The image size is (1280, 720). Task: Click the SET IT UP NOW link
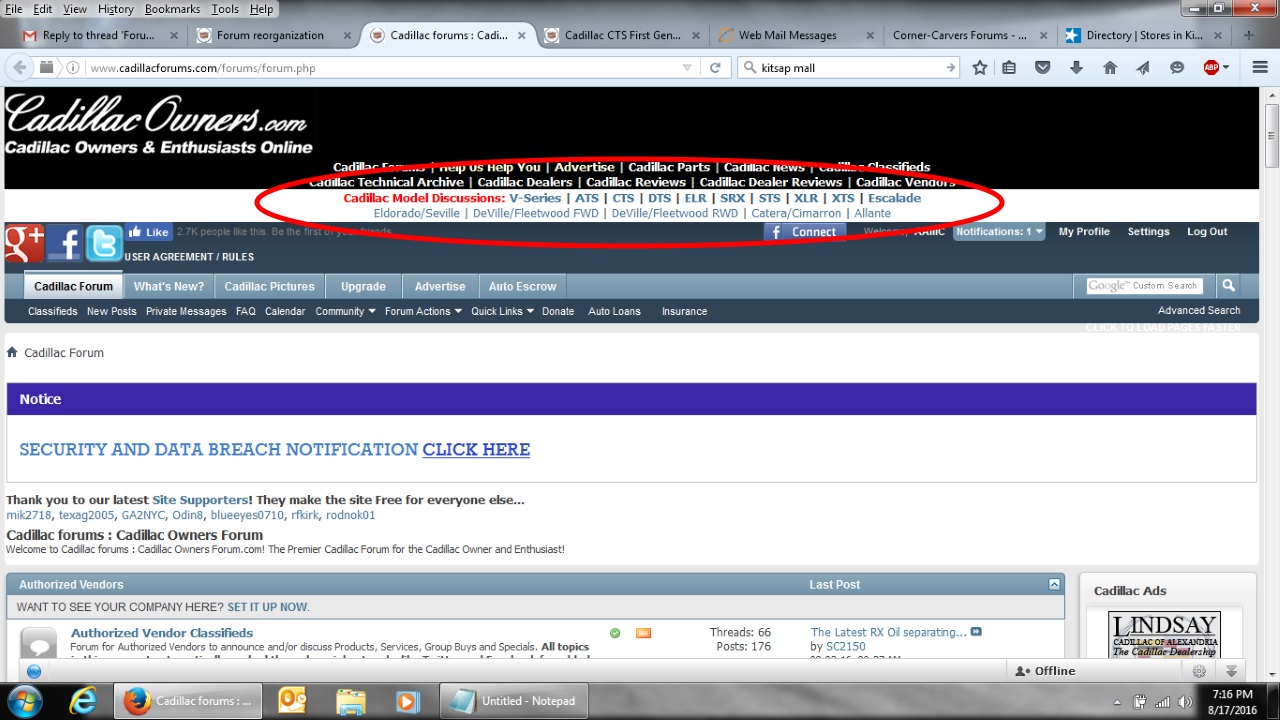268,607
